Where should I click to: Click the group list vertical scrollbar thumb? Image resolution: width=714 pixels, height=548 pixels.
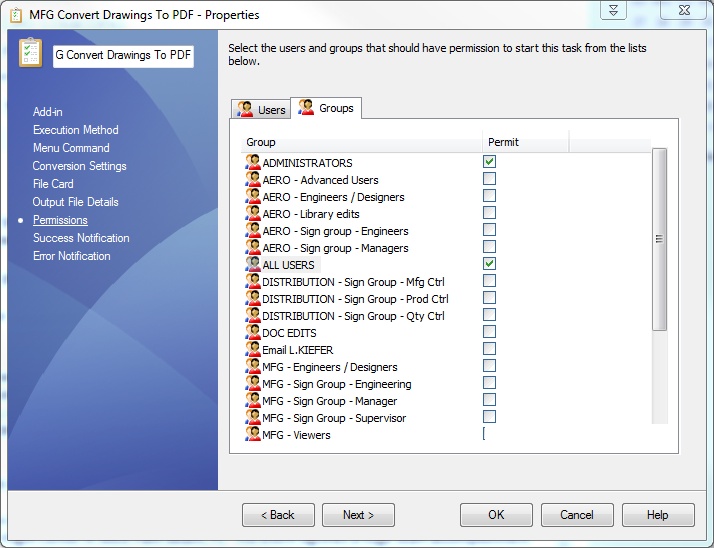click(x=659, y=239)
